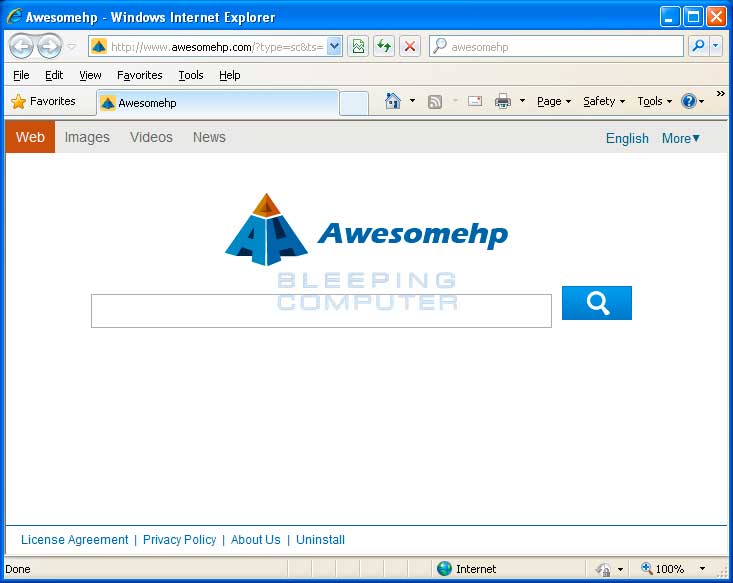Expand the More dropdown on page
The image size is (733, 583).
(x=681, y=138)
